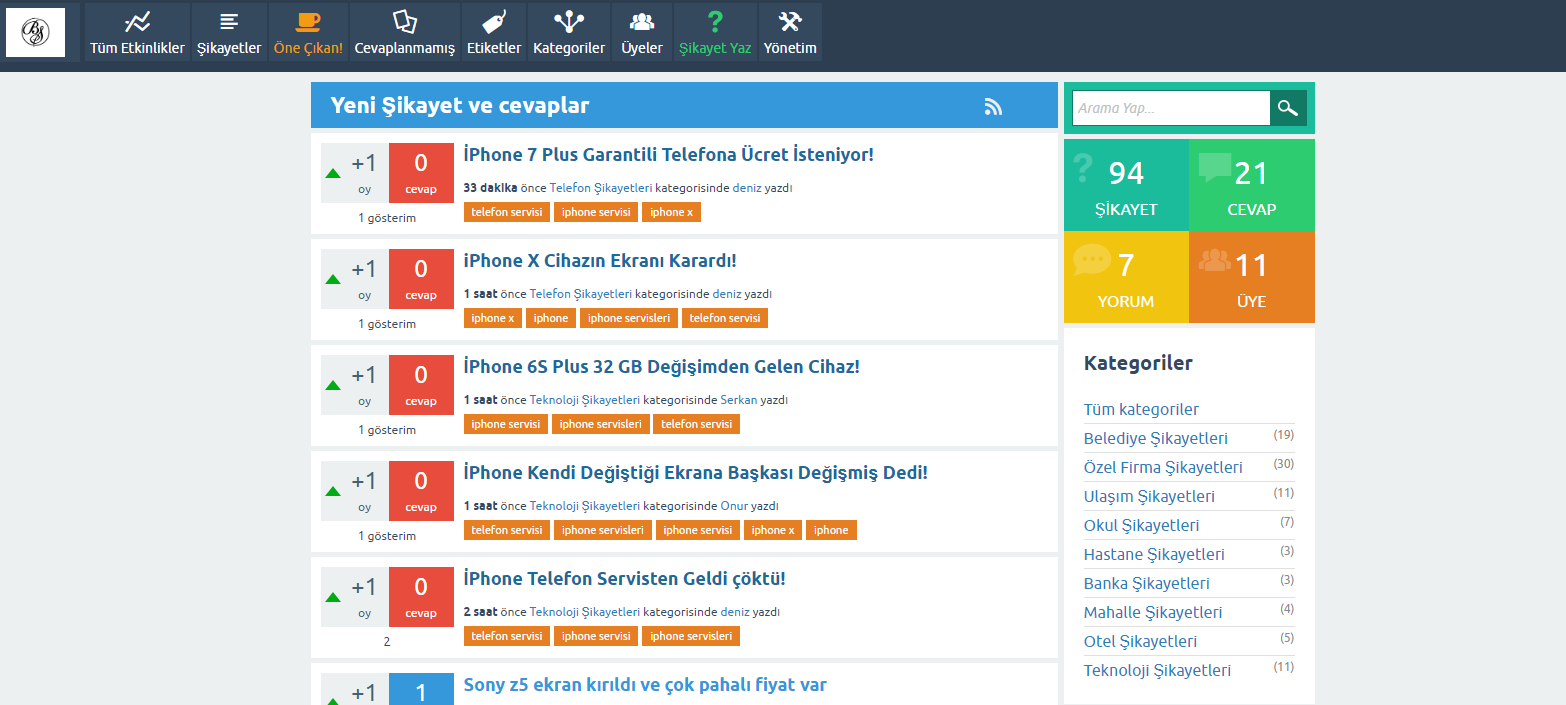Open Teknoloji Şikayetleri link in iPhone 6S post
Image resolution: width=1566 pixels, height=705 pixels.
tap(585, 400)
